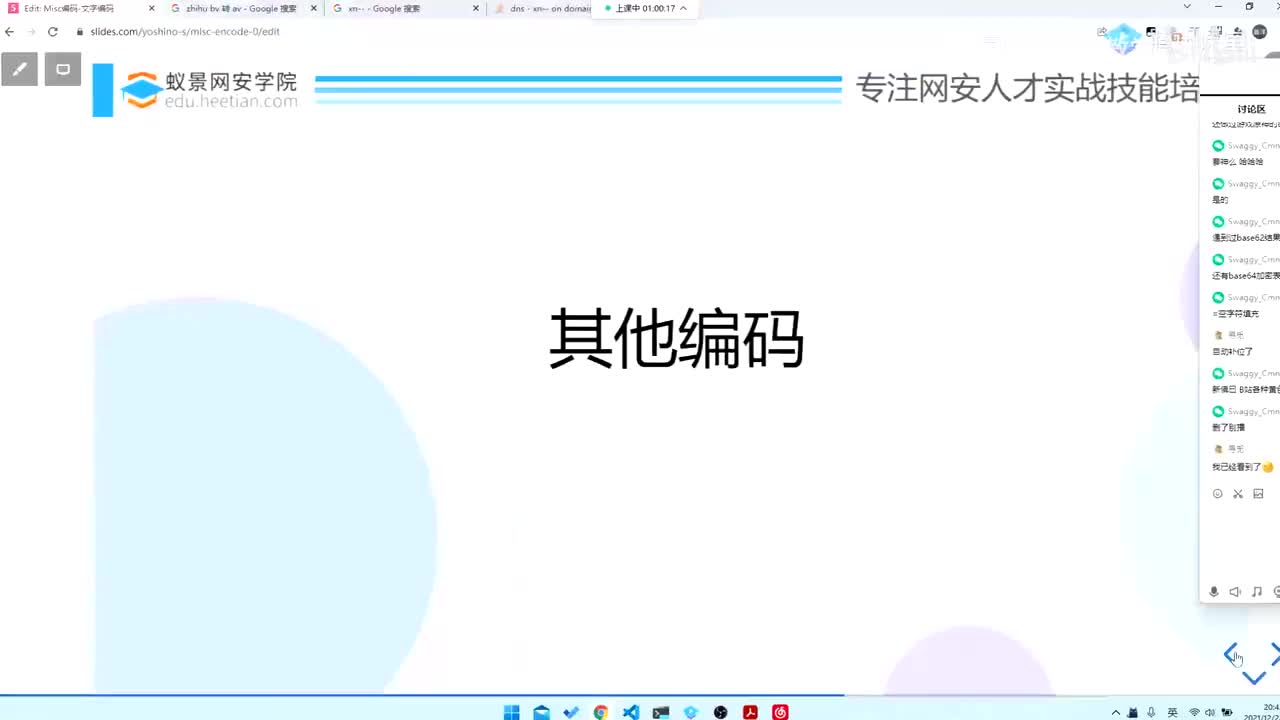Image resolution: width=1280 pixels, height=720 pixels.
Task: Click chat message 自动补位了
Action: pyautogui.click(x=1232, y=352)
